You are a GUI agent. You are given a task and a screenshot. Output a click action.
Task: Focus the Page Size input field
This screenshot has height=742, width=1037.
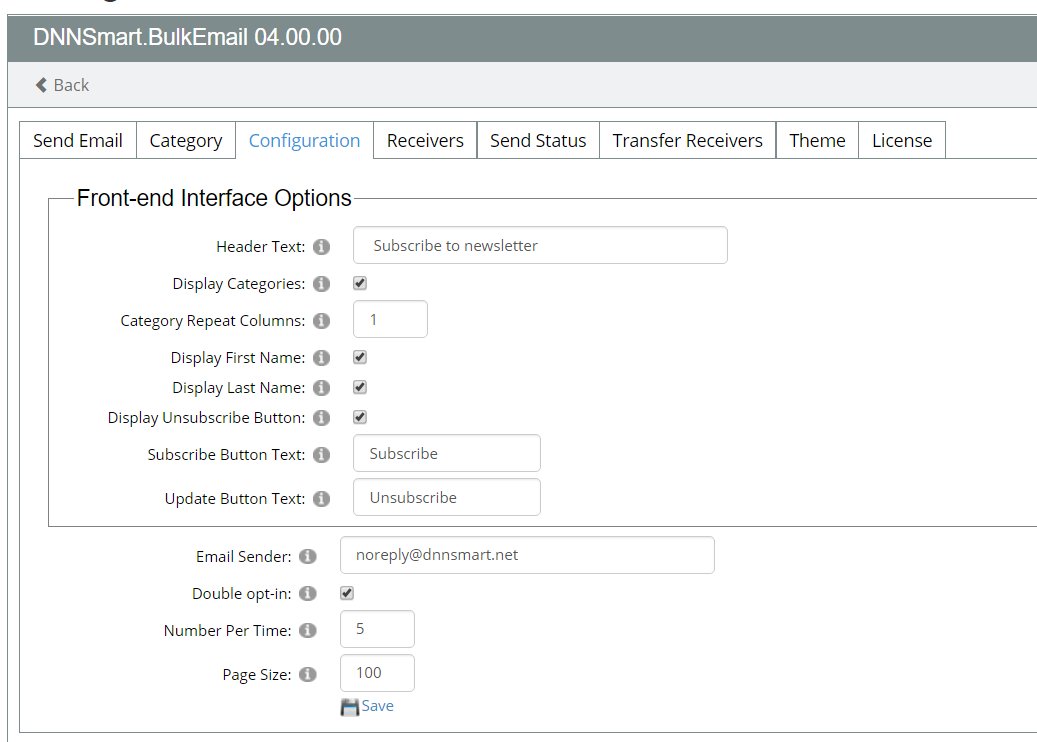377,673
